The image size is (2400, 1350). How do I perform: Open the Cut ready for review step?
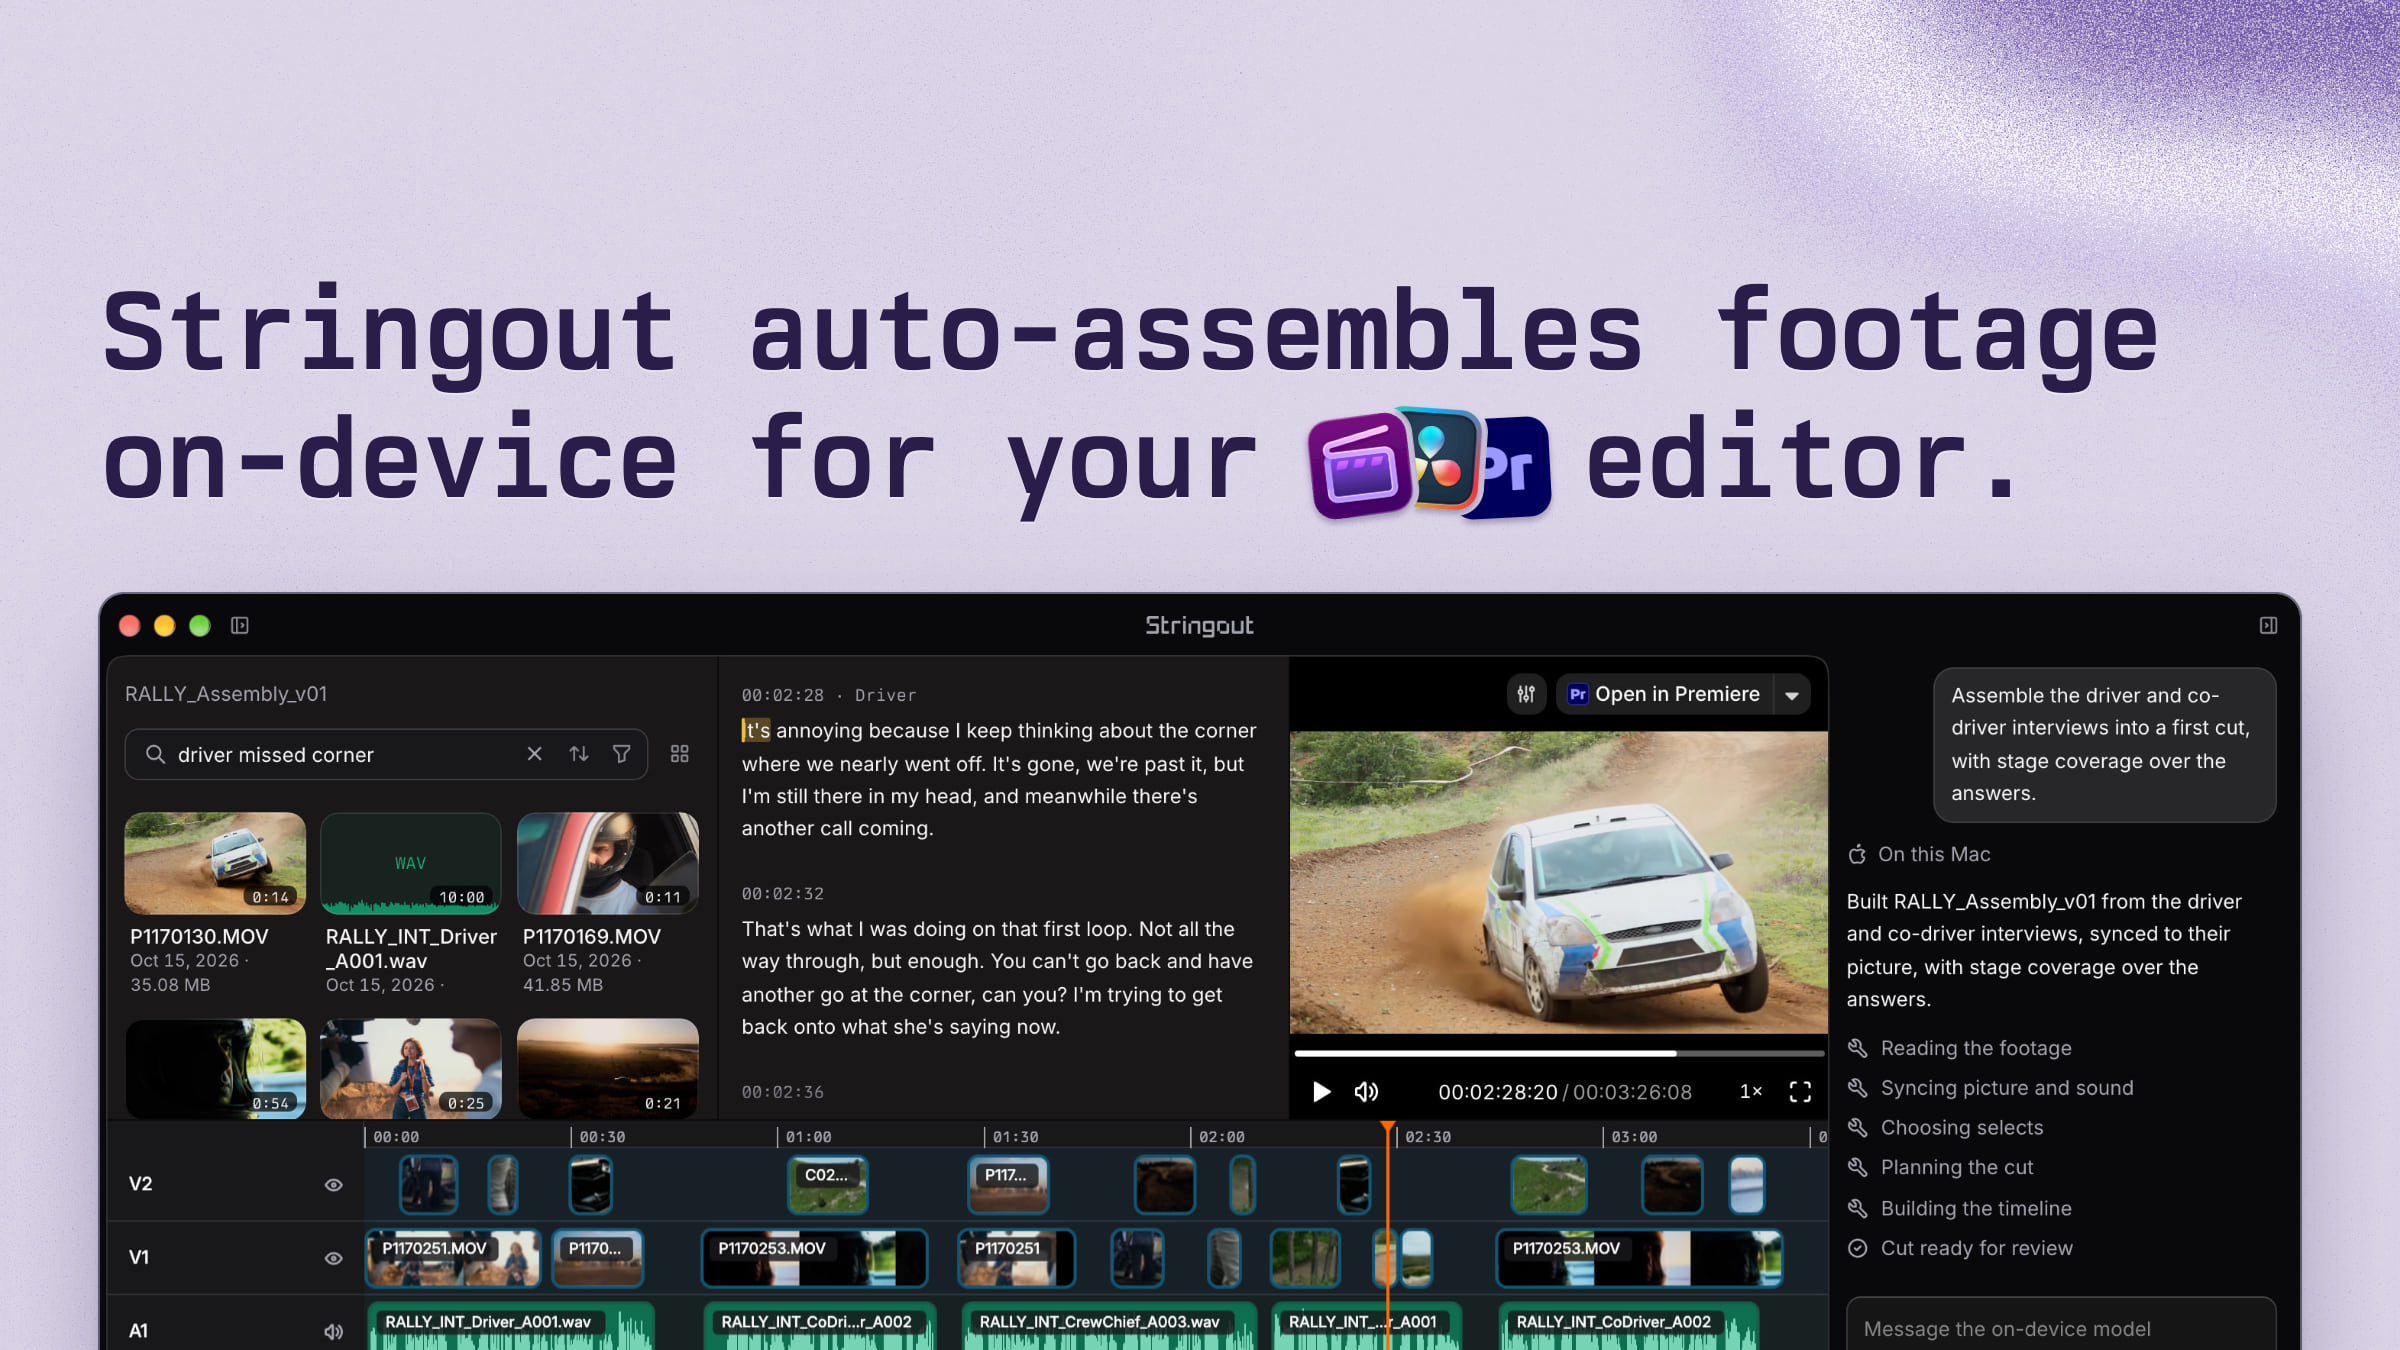pos(1960,1248)
